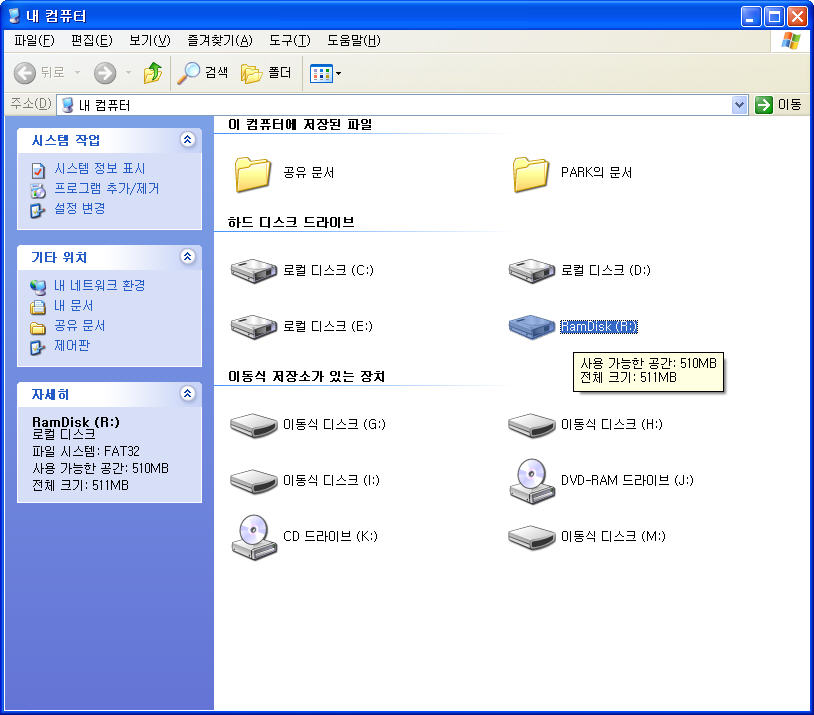Viewport: 814px width, 715px height.
Task: Click the 로컬 디스크 (E:) label text
Action: pos(328,327)
